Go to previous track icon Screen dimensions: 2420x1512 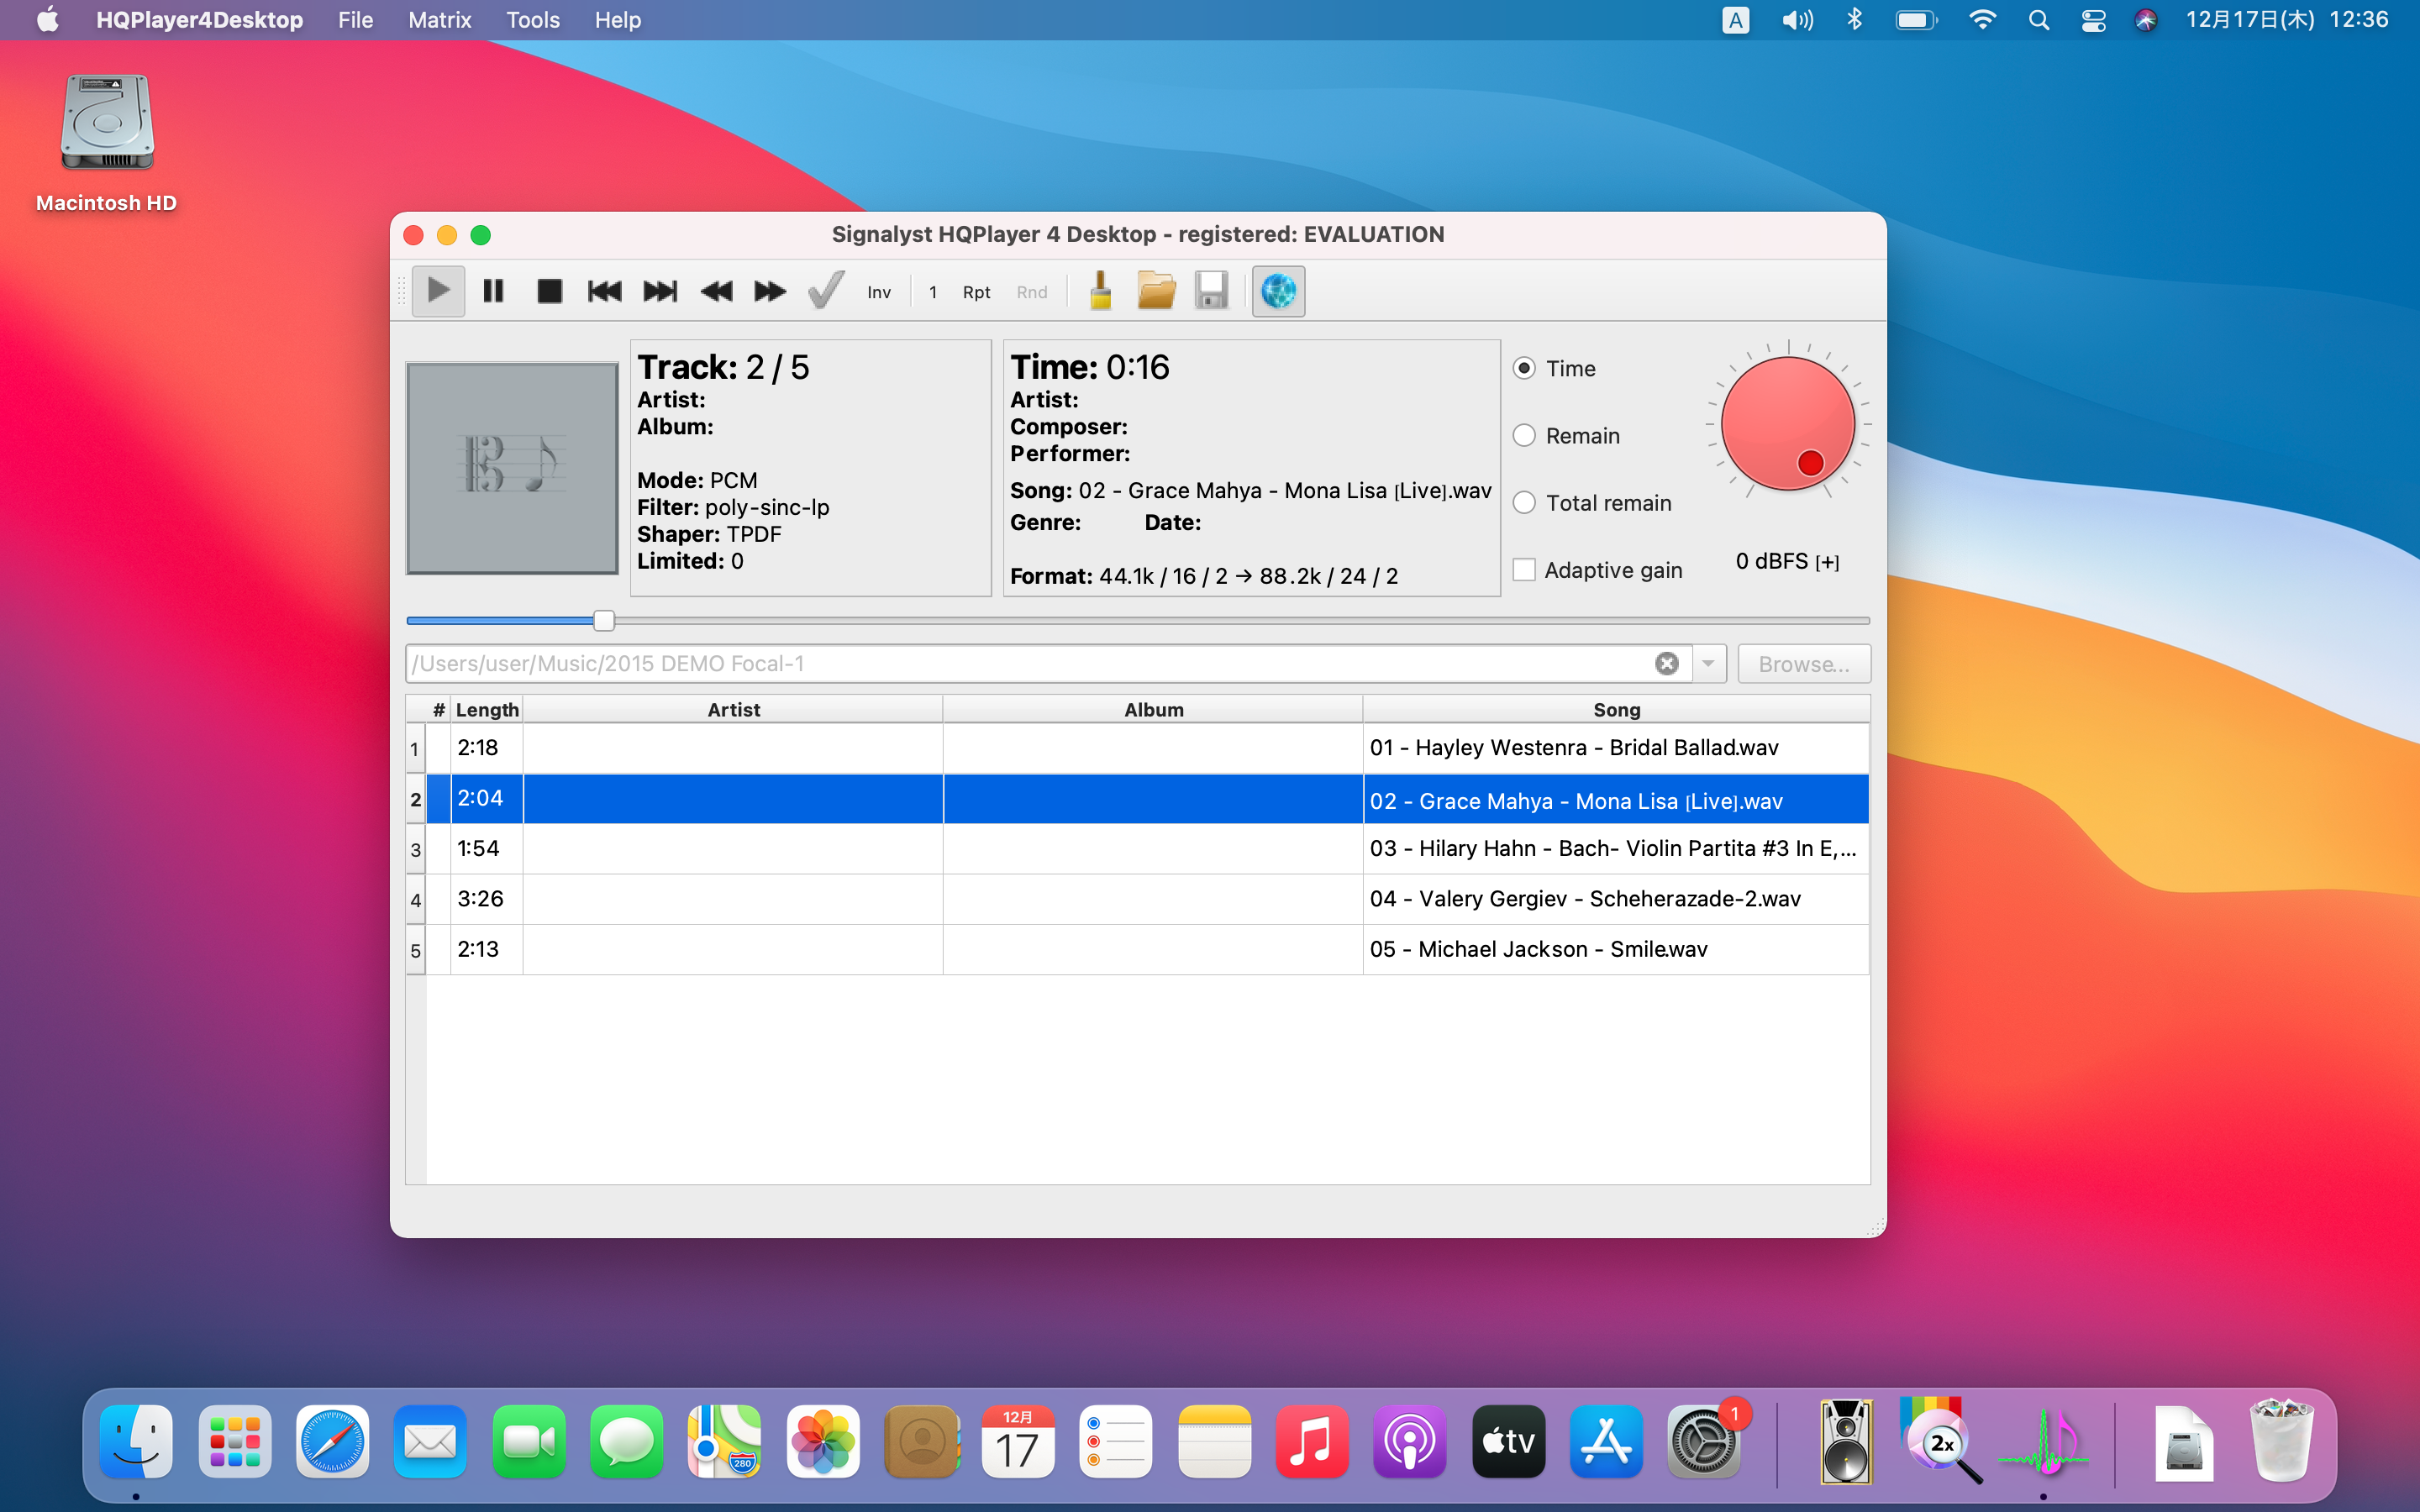click(604, 291)
